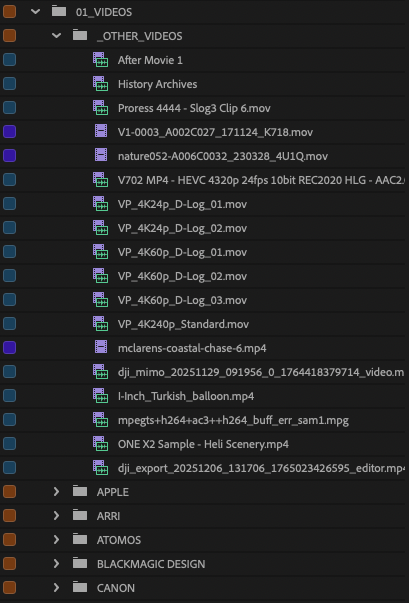This screenshot has height=603, width=409.
Task: Click icon of dji_export_20251206 editor clip
Action: (100, 467)
